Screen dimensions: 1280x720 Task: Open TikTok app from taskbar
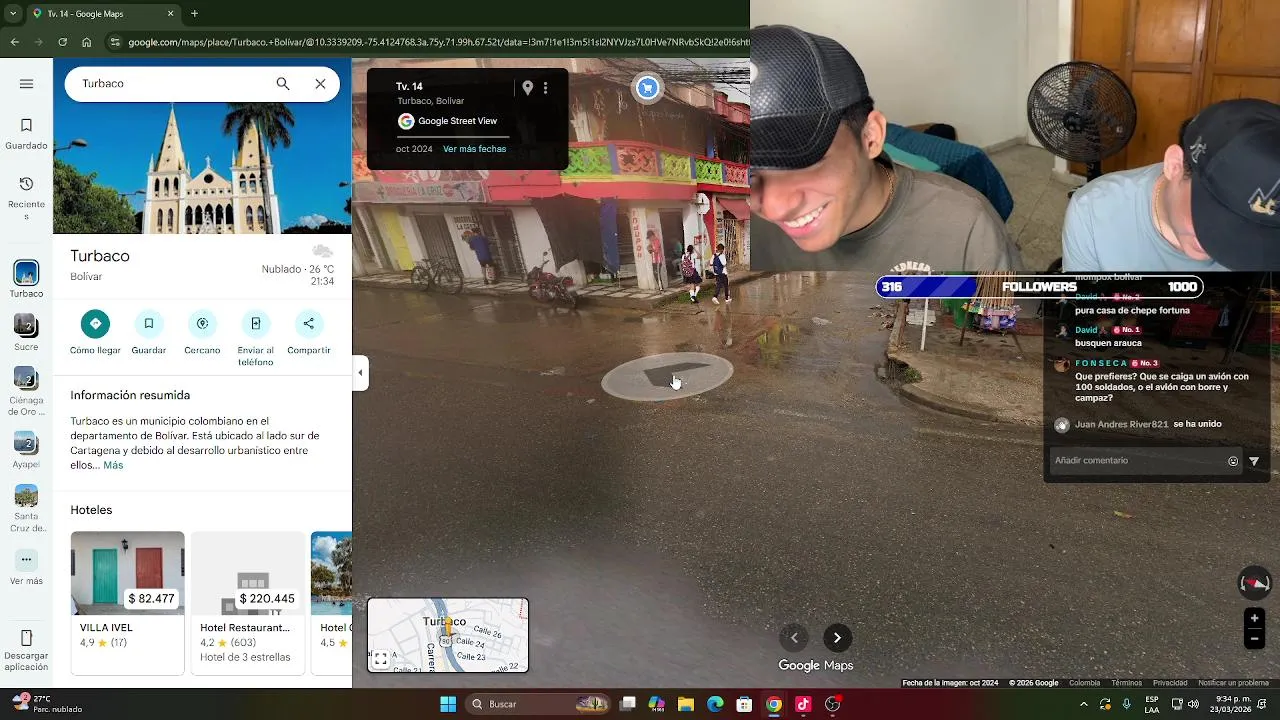pos(803,704)
